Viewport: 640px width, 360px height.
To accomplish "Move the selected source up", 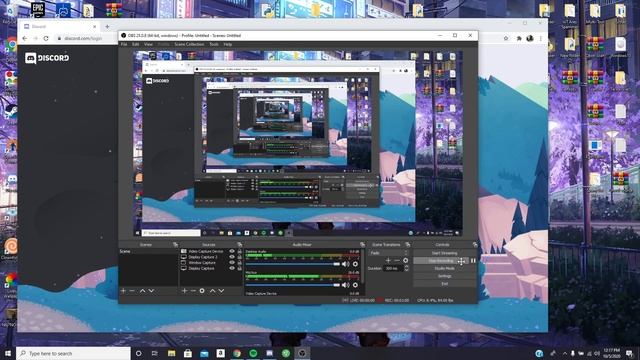I will pyautogui.click(x=212, y=291).
